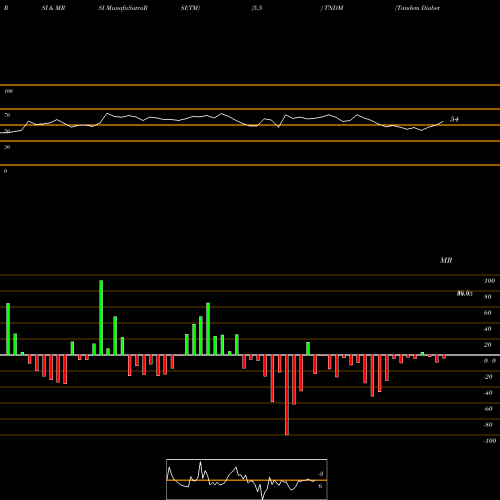Screen dimensions: 500x500
Task: Click the RSI axis label 30
Action: [7, 147]
